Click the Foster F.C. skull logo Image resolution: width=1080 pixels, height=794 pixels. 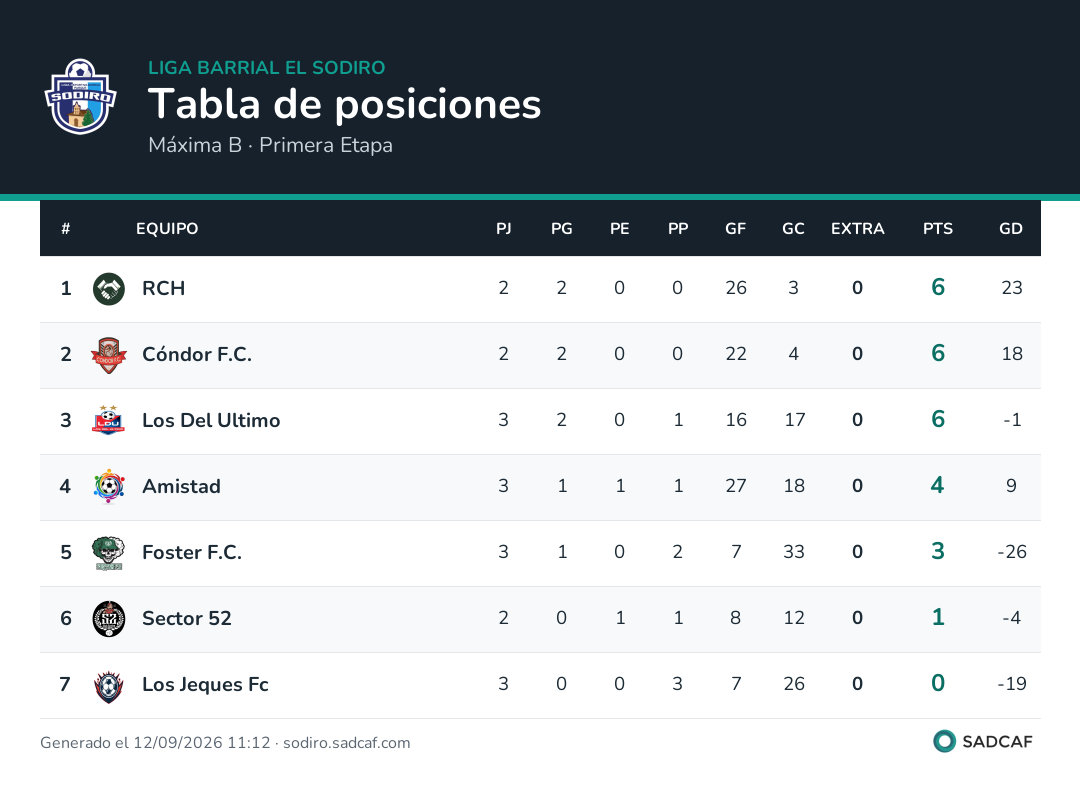click(x=109, y=553)
